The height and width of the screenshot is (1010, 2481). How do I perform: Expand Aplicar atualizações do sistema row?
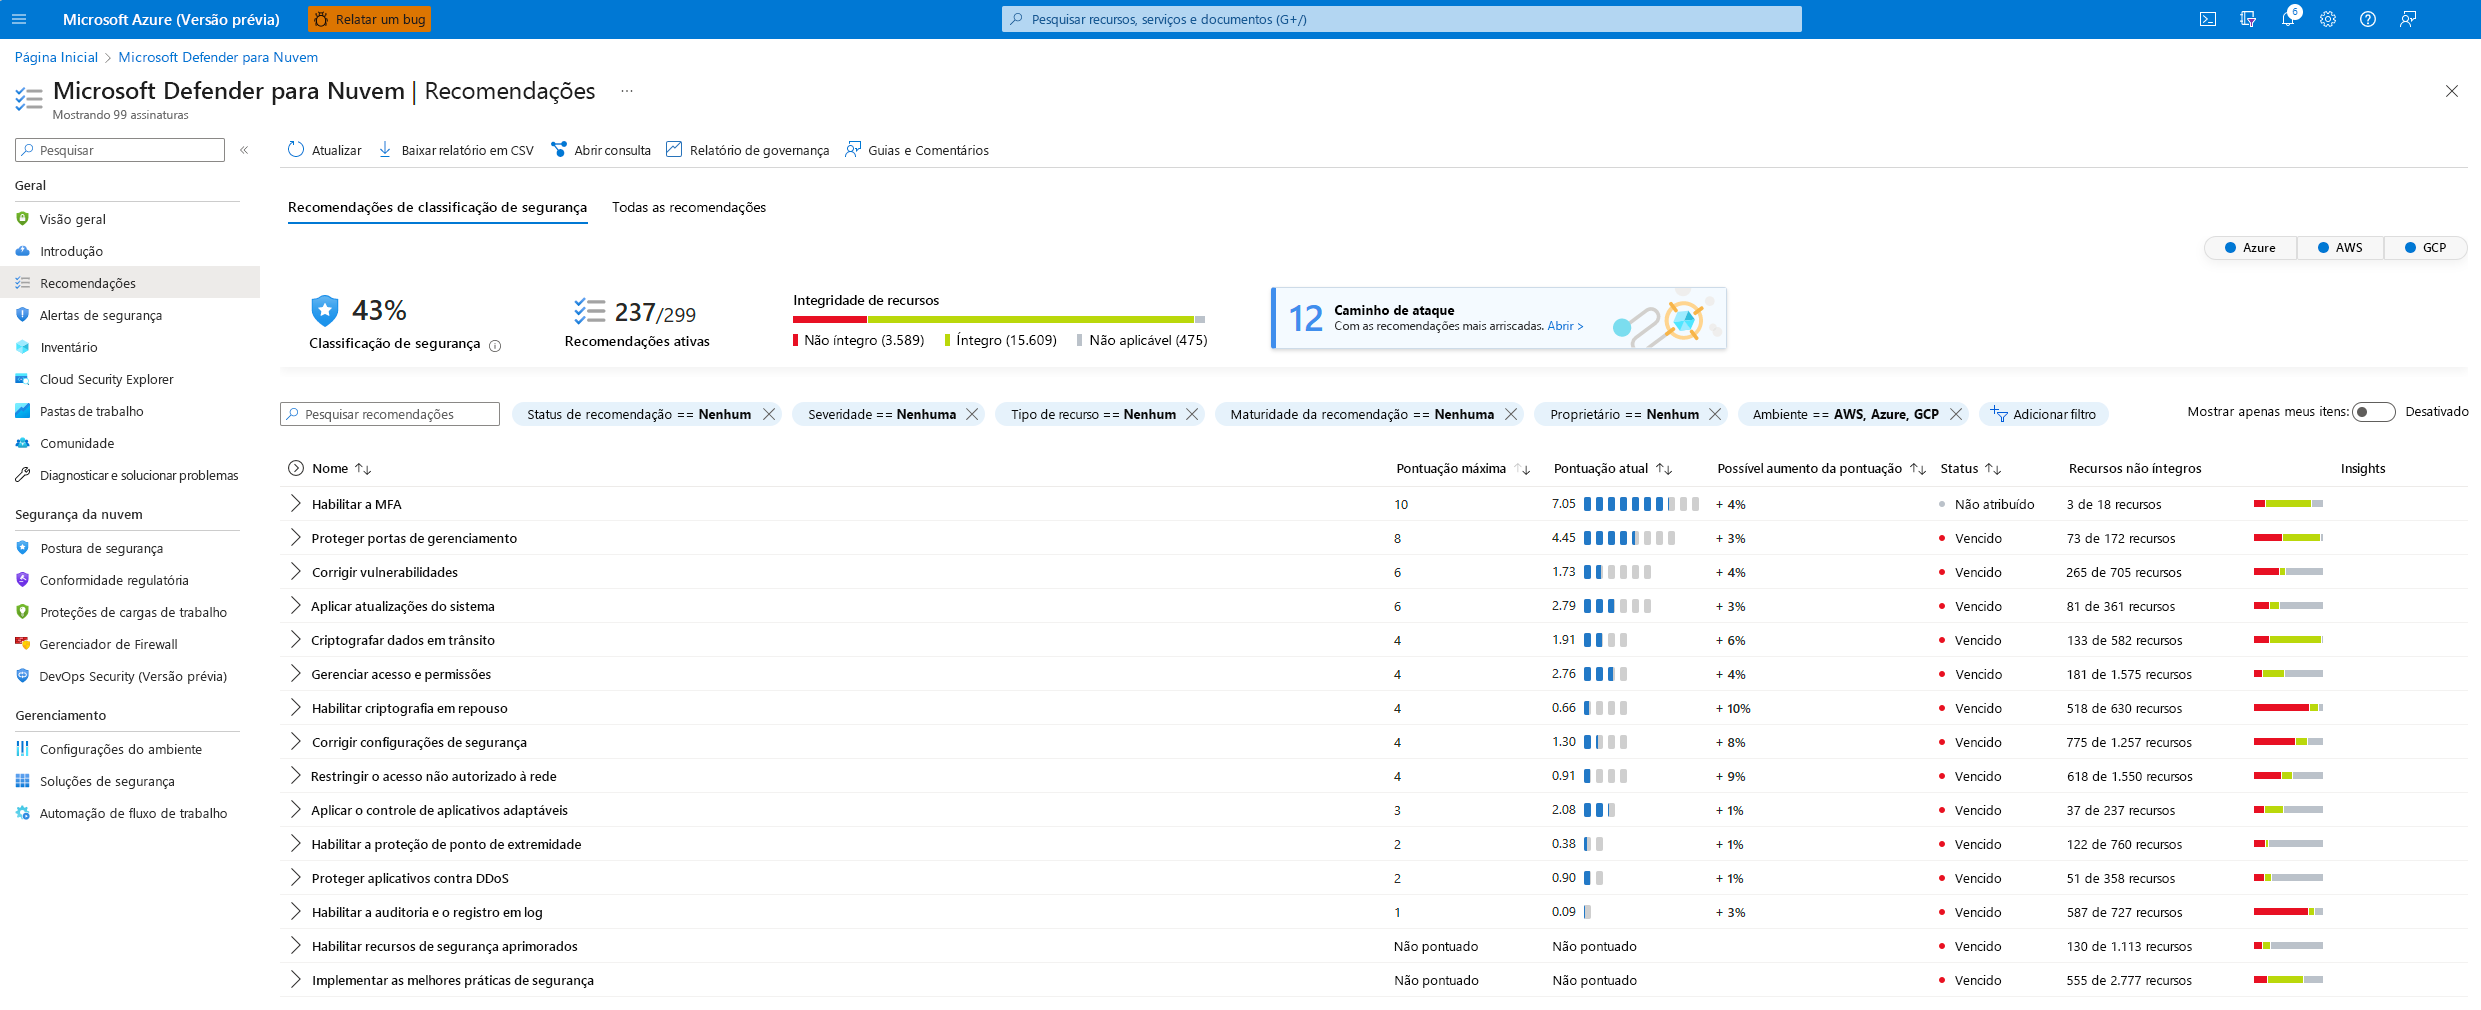coord(295,605)
